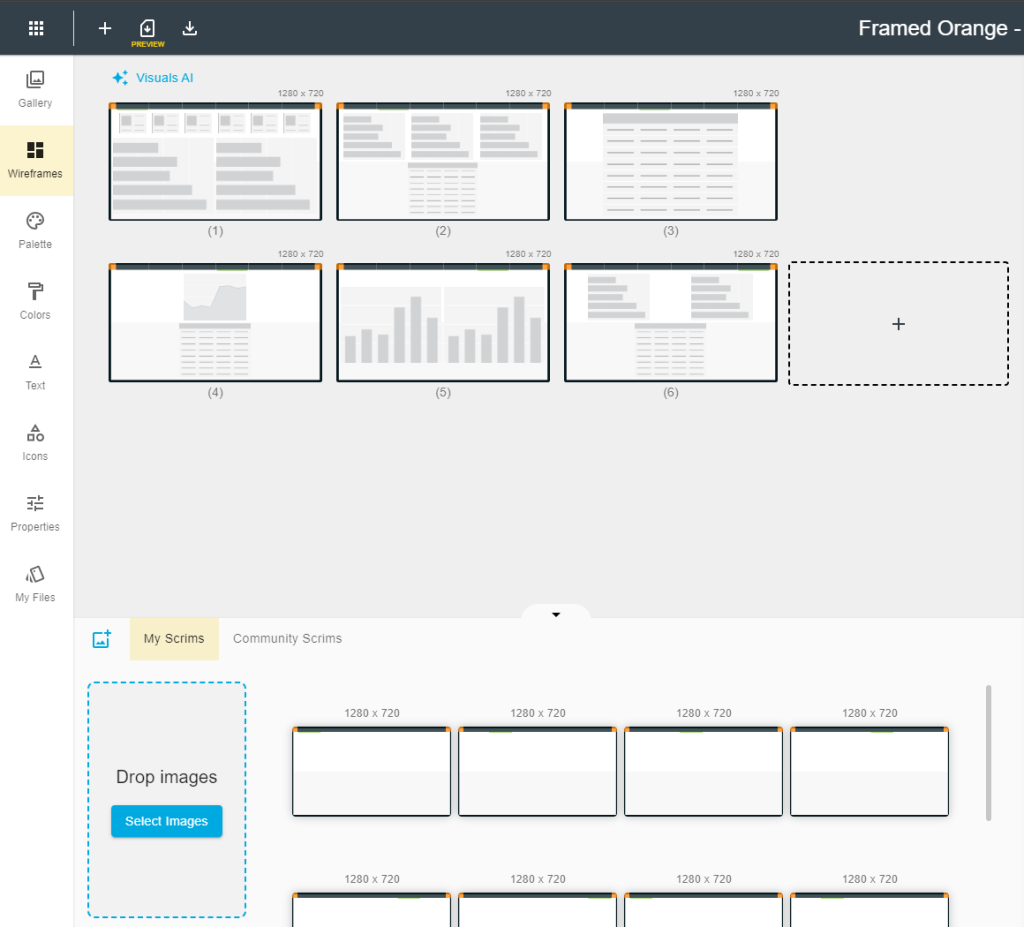Open the Visuals AI link
The image size is (1024, 927).
point(165,78)
